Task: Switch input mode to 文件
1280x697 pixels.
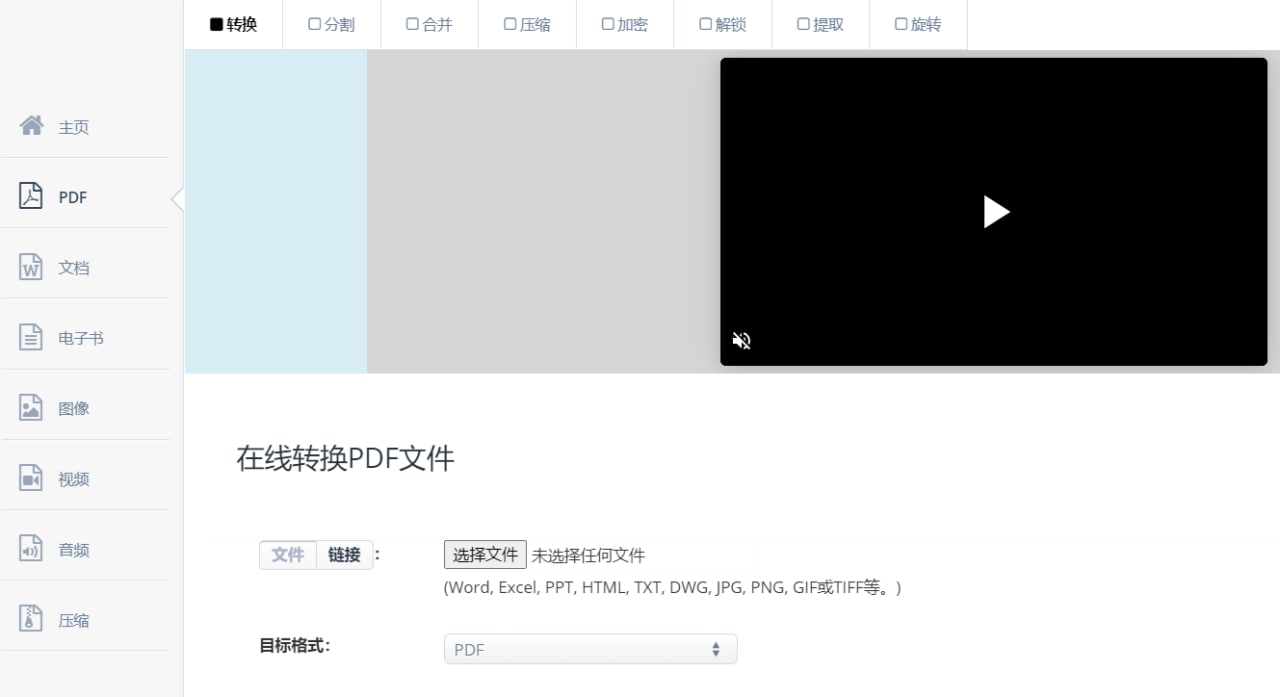Action: [x=288, y=555]
